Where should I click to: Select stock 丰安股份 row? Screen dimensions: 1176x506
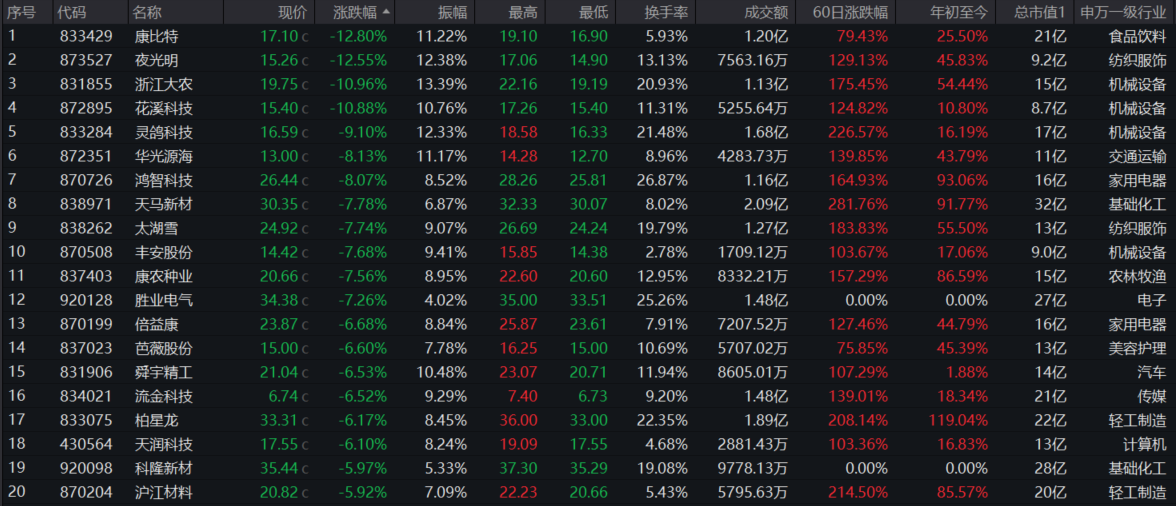(x=588, y=252)
